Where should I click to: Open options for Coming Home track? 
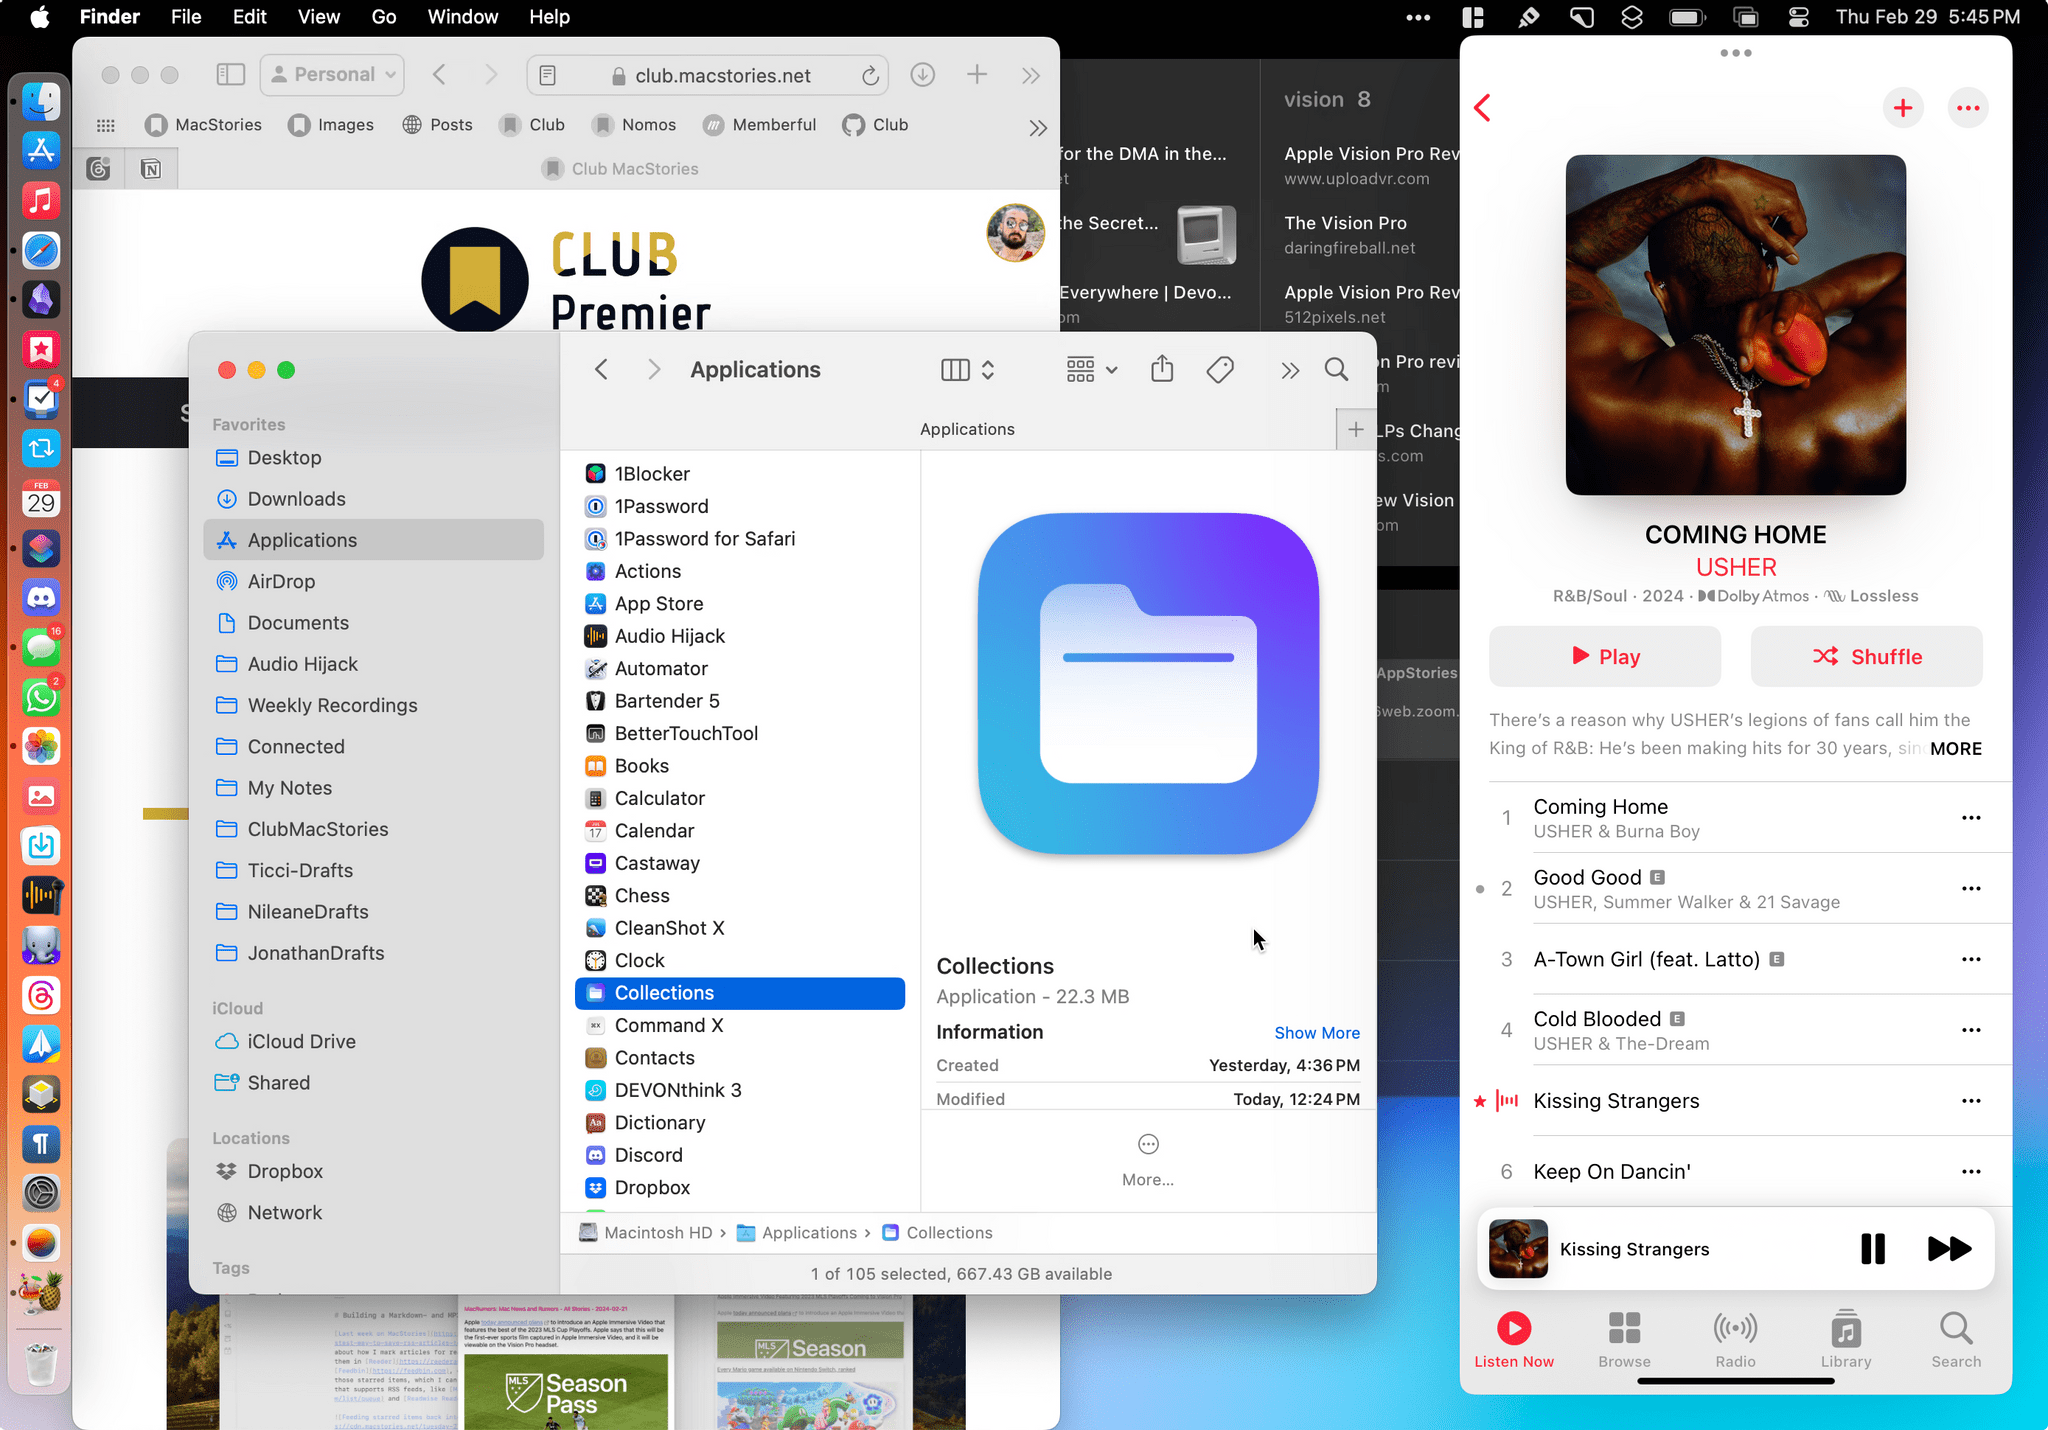pyautogui.click(x=1971, y=818)
